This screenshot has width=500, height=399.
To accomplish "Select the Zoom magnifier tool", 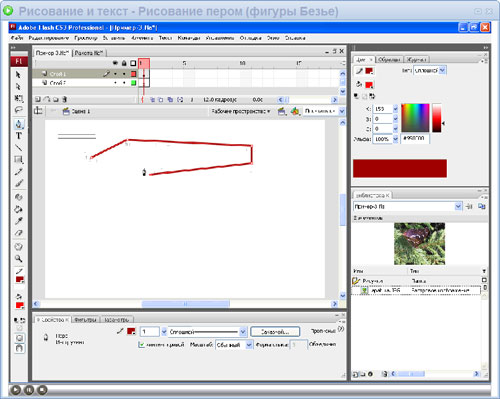I will (19, 259).
